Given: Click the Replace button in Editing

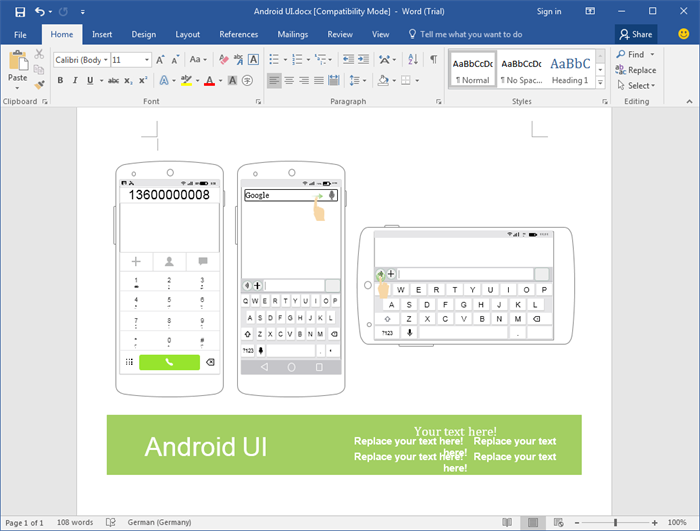Looking at the screenshot, I should [636, 70].
